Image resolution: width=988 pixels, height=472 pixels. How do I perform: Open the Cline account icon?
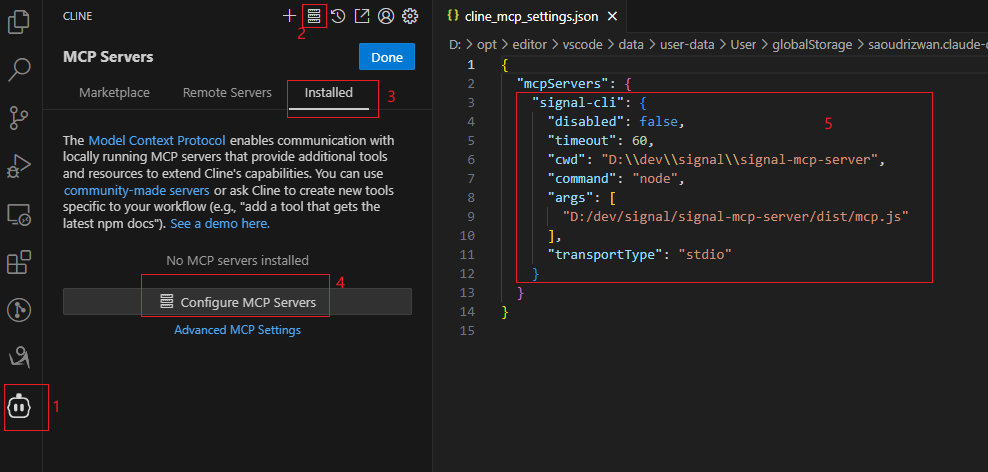click(386, 16)
